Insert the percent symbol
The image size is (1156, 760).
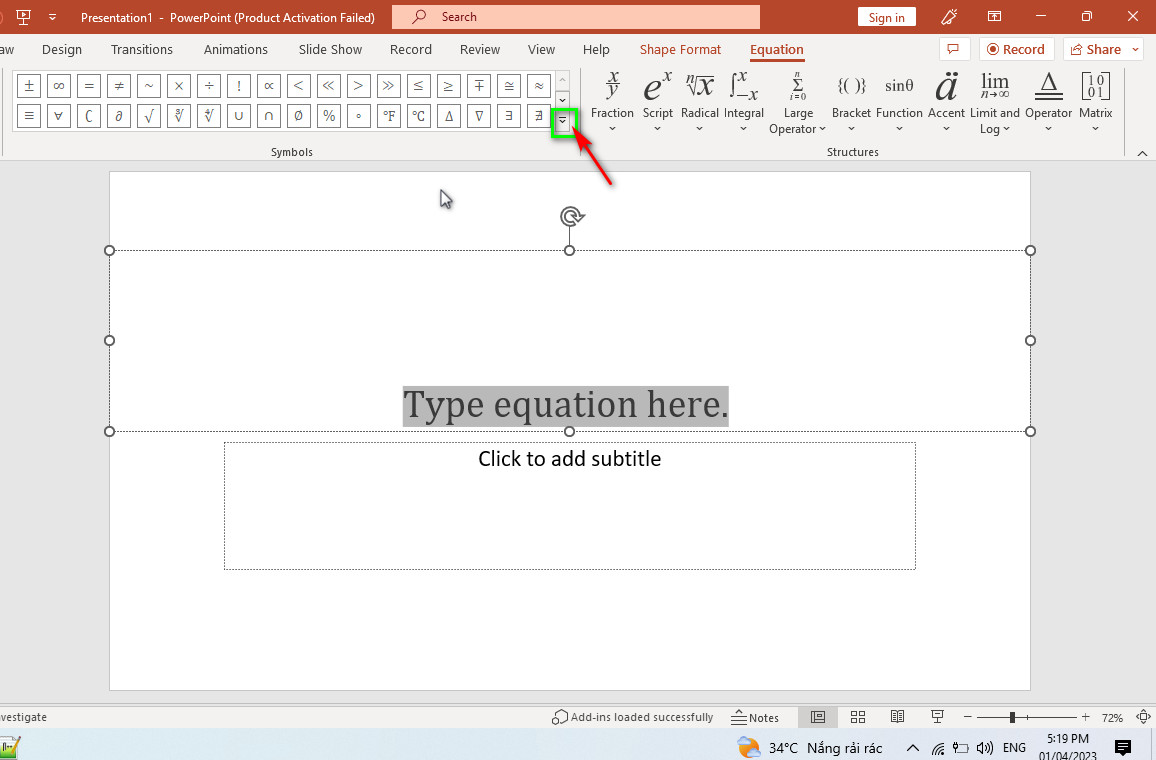click(x=329, y=116)
